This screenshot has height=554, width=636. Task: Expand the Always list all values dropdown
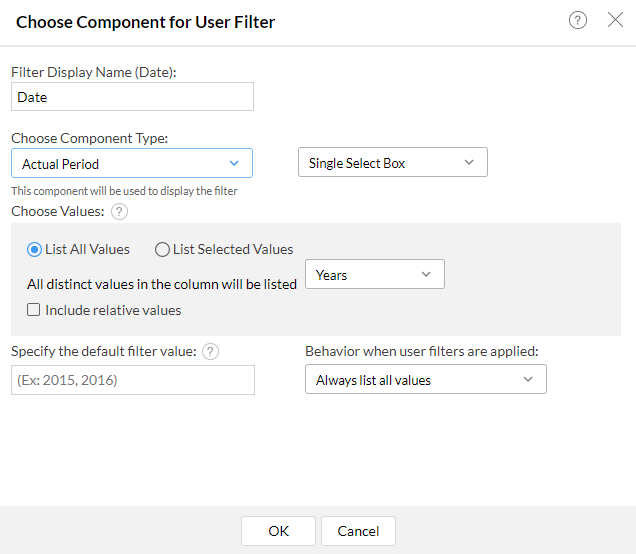pyautogui.click(x=425, y=379)
